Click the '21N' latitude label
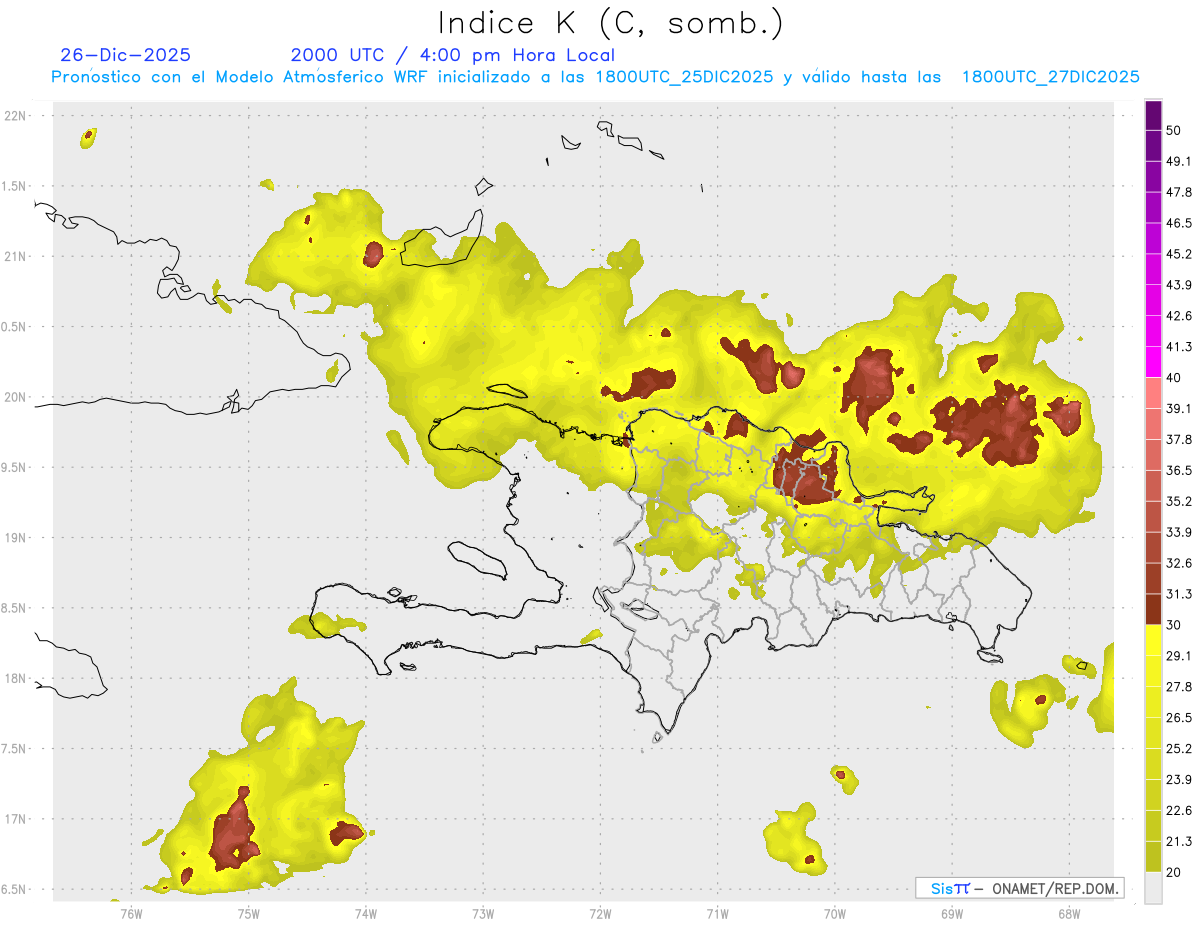The height and width of the screenshot is (927, 1200). [16, 256]
